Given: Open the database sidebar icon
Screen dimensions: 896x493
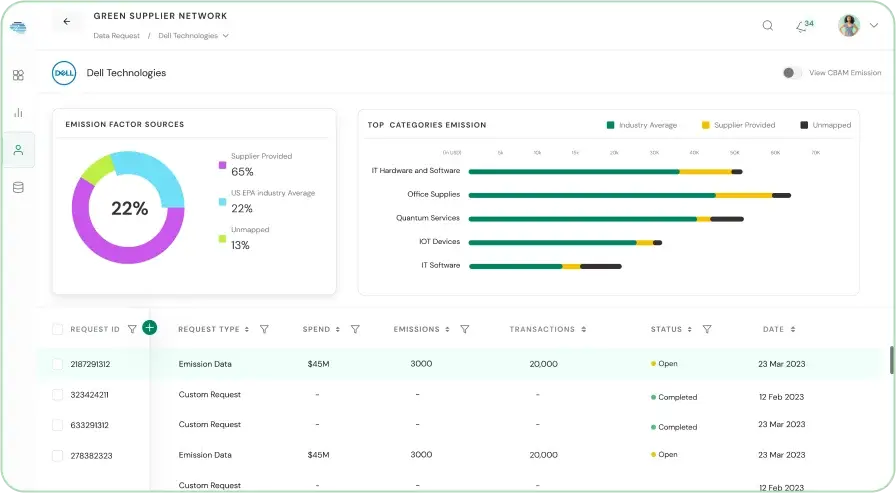Looking at the screenshot, I should 18,187.
